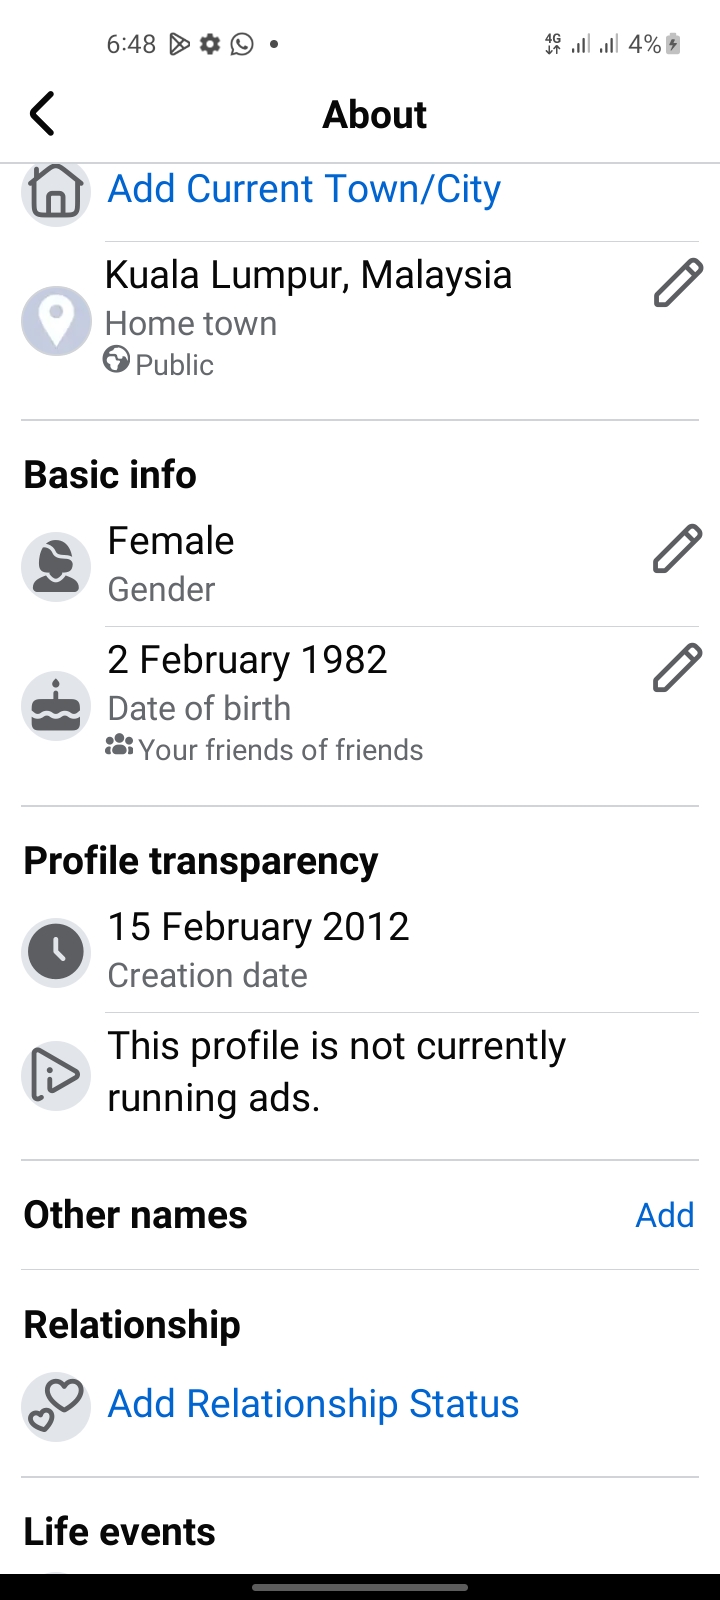Tap the clock icon beside creation date

tap(56, 952)
